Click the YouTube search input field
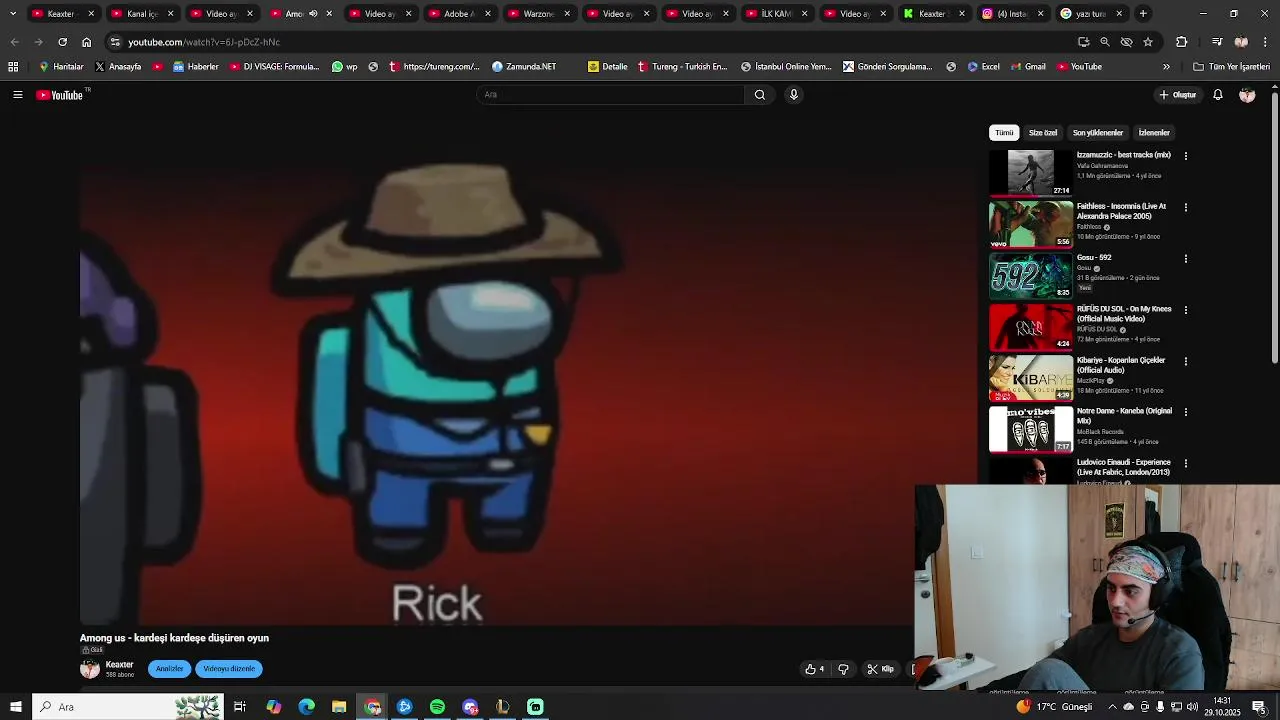1280x720 pixels. pos(610,95)
